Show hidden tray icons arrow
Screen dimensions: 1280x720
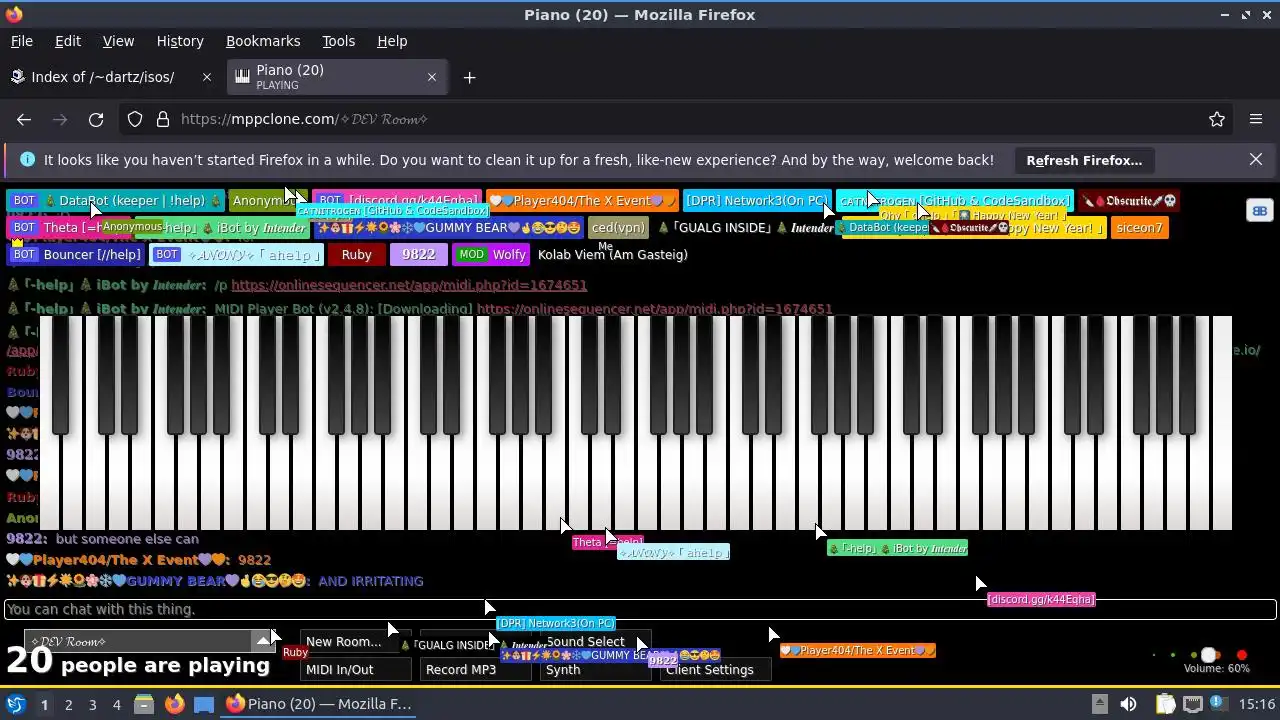pos(1099,704)
